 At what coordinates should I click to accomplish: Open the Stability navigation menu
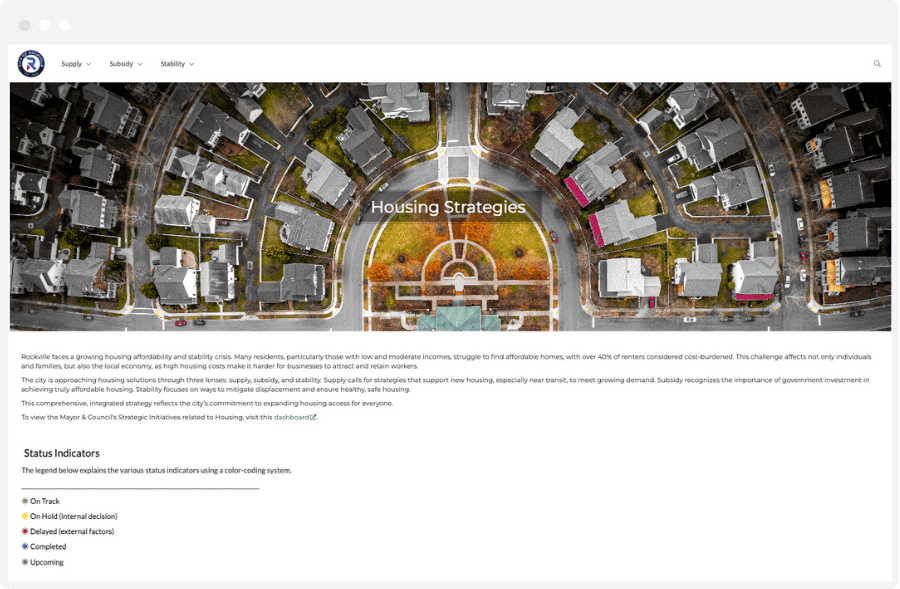(x=174, y=63)
